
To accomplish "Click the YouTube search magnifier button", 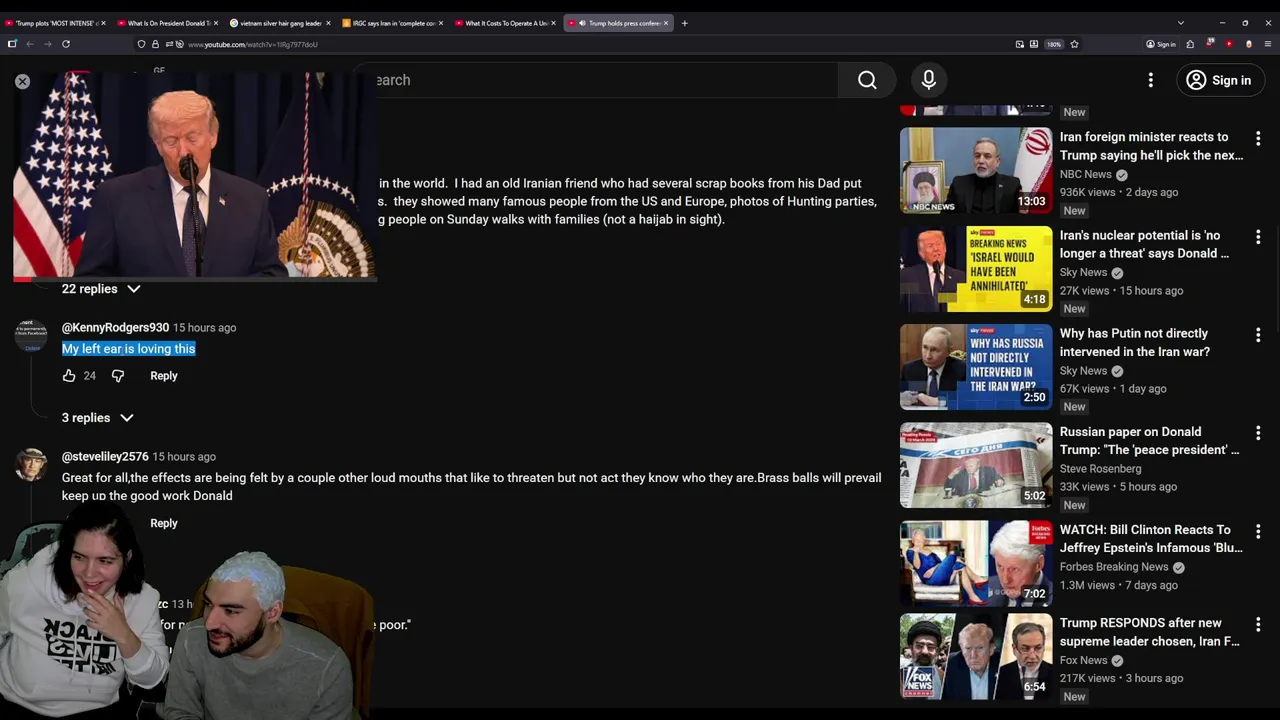I will point(867,80).
